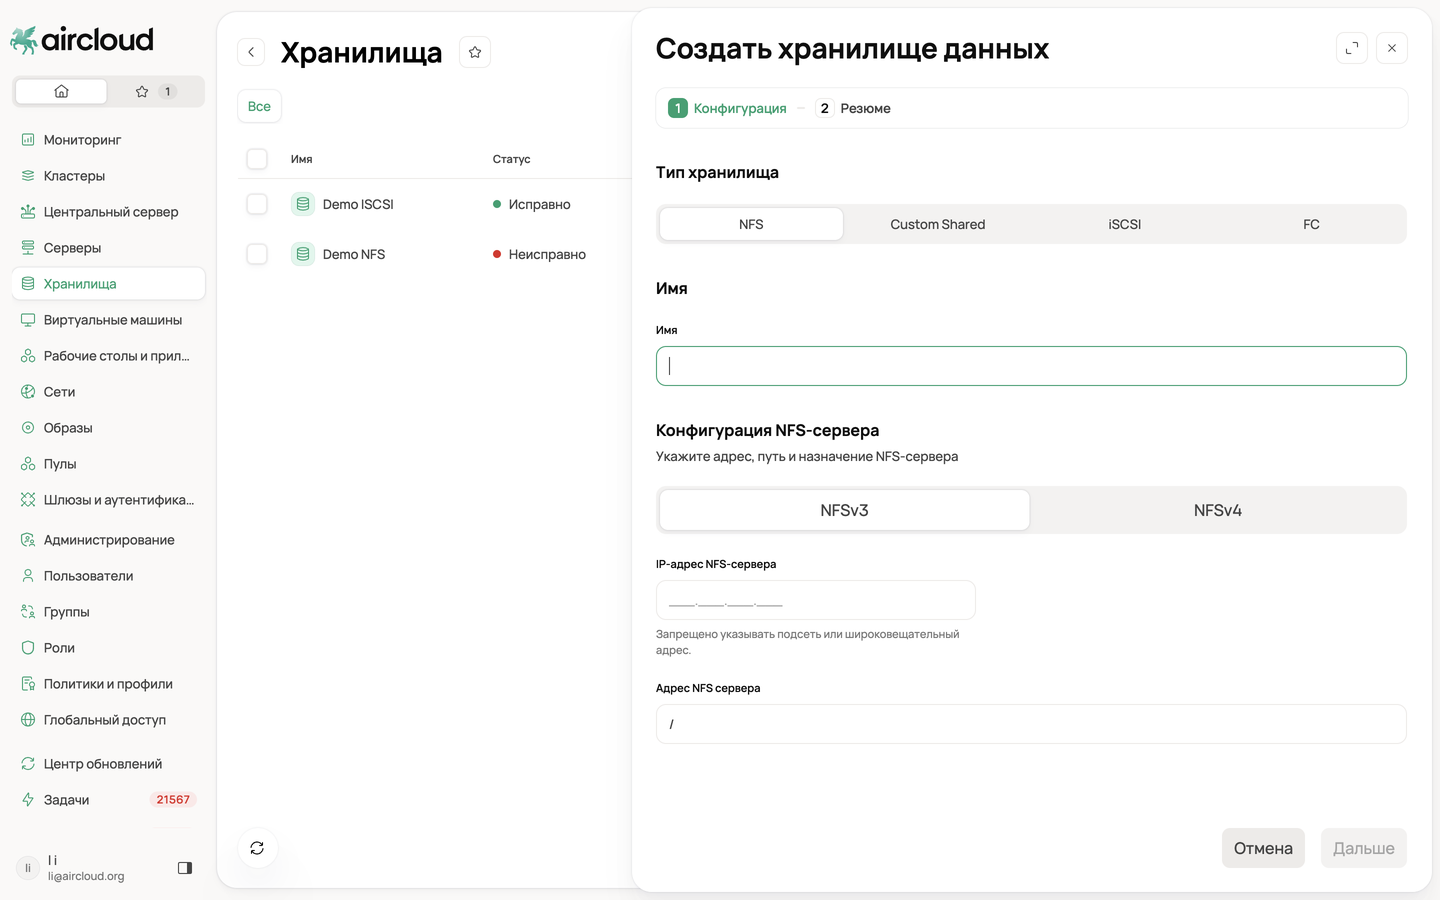Click the Все filter button
The height and width of the screenshot is (900, 1440).
[259, 106]
